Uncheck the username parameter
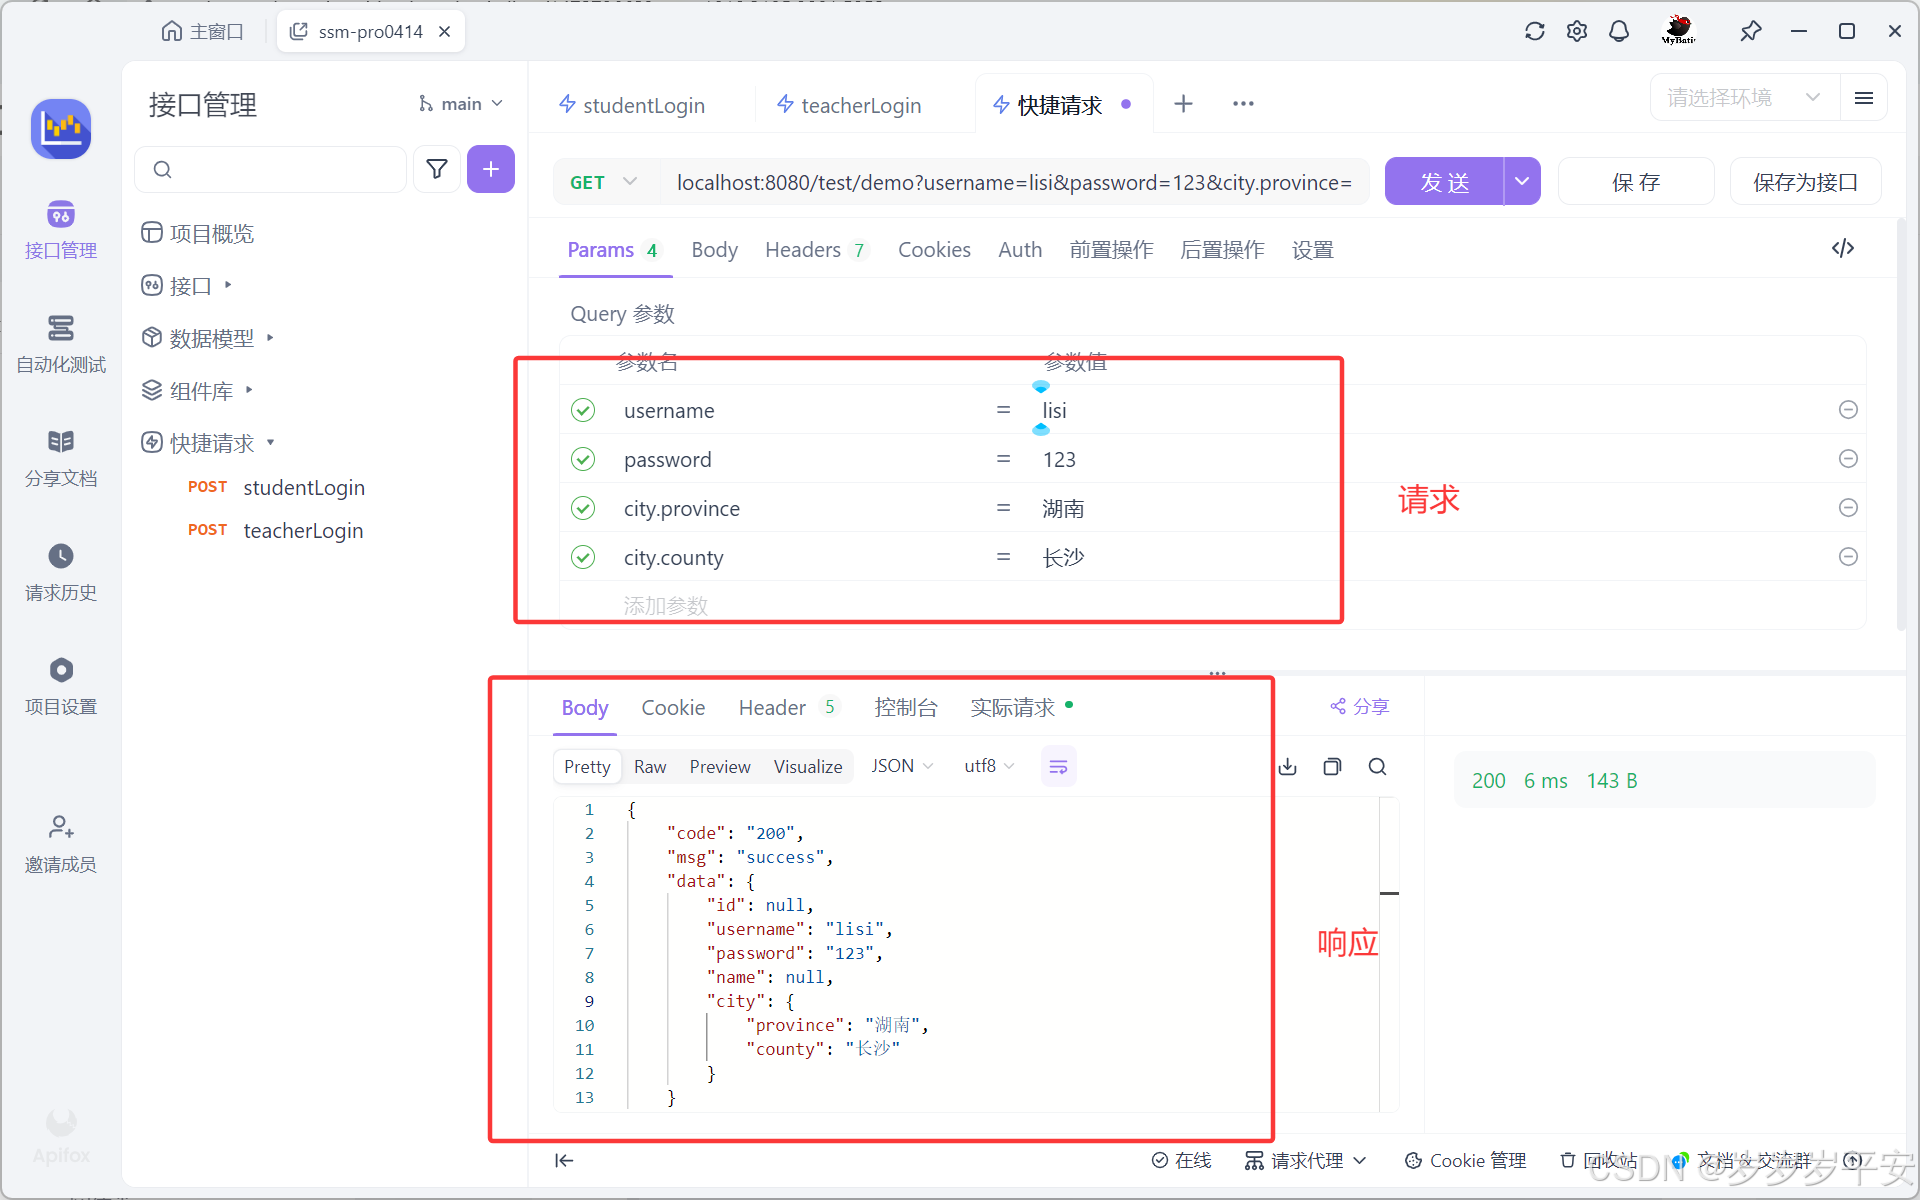 point(583,410)
